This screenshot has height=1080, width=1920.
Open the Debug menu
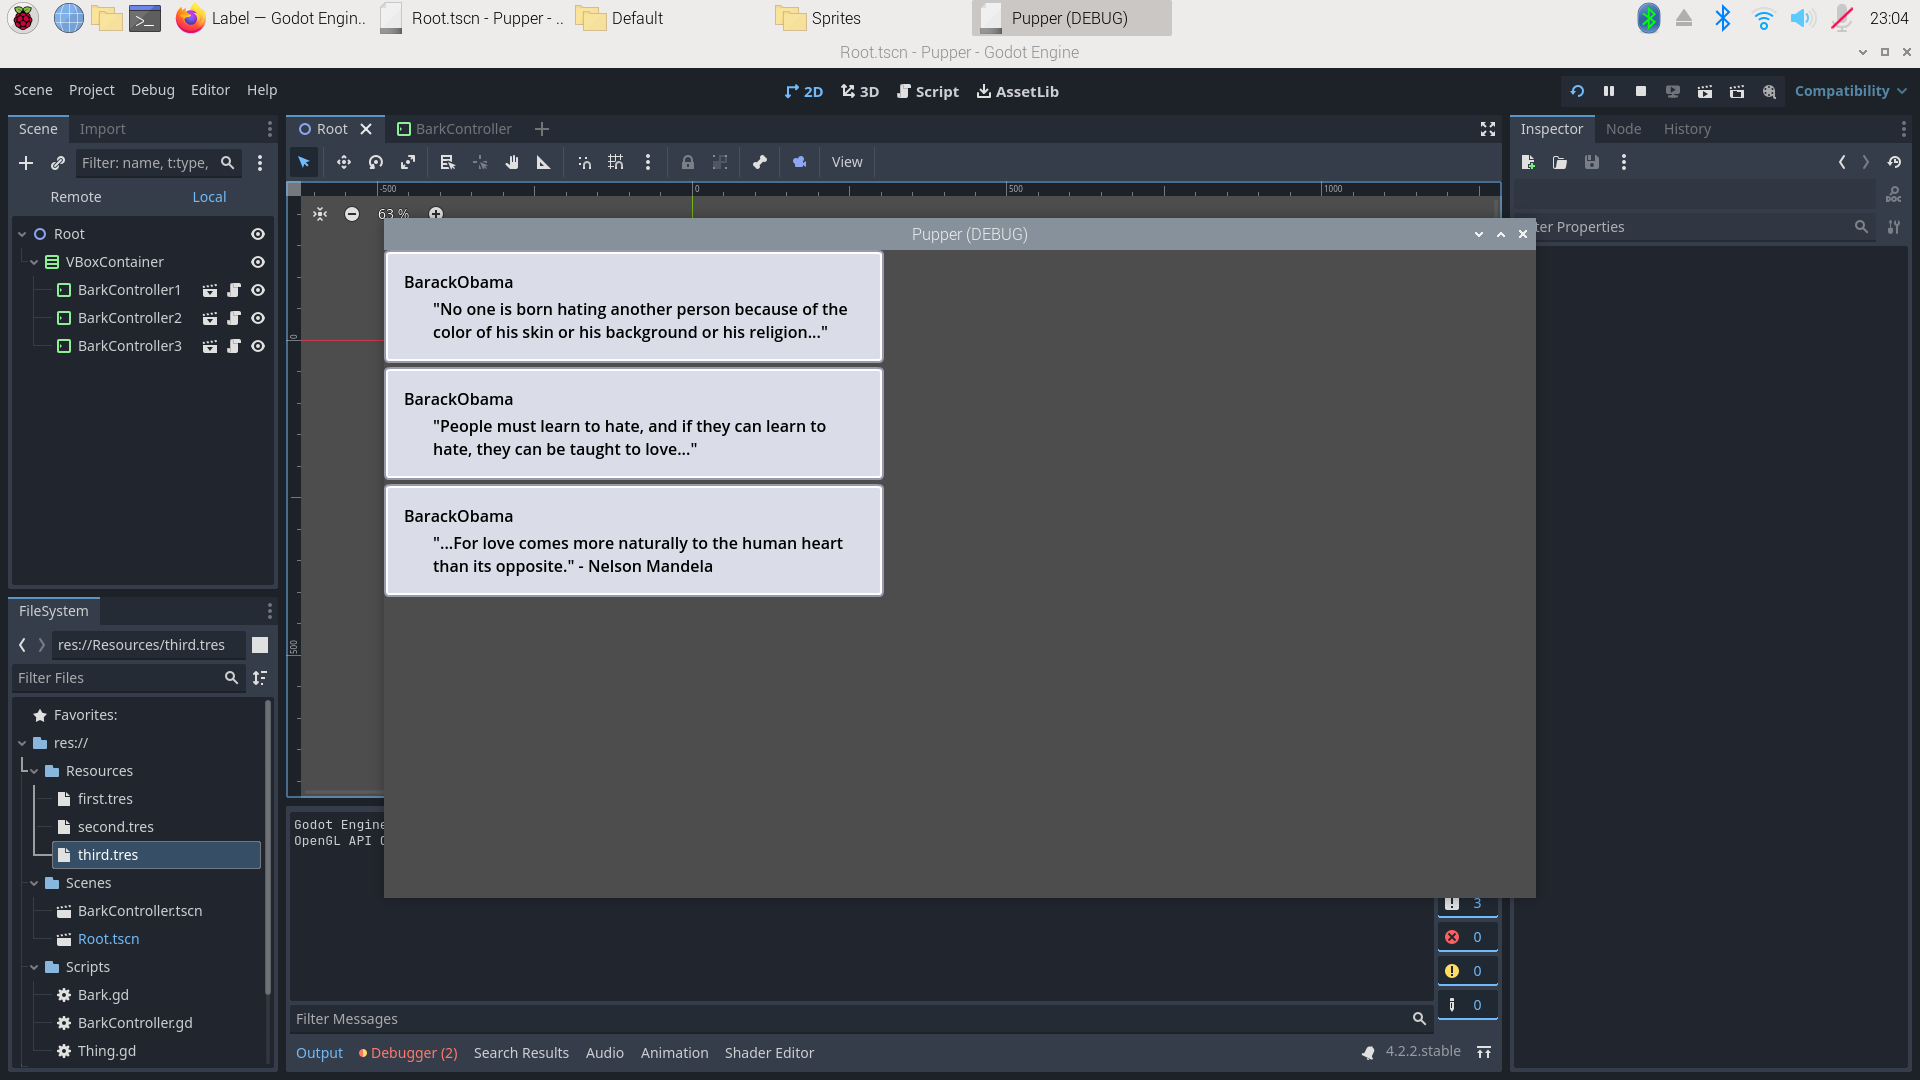tap(152, 90)
